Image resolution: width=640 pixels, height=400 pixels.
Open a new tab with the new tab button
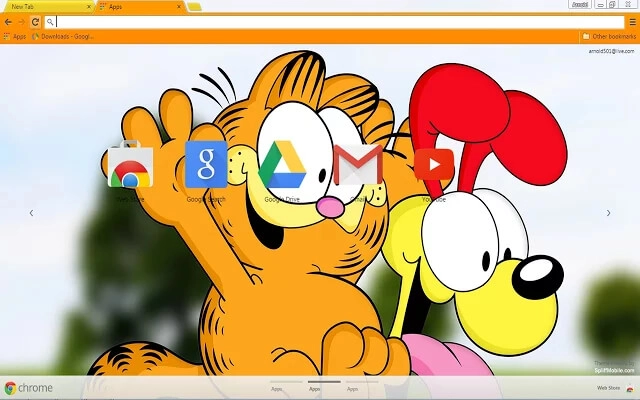194,7
